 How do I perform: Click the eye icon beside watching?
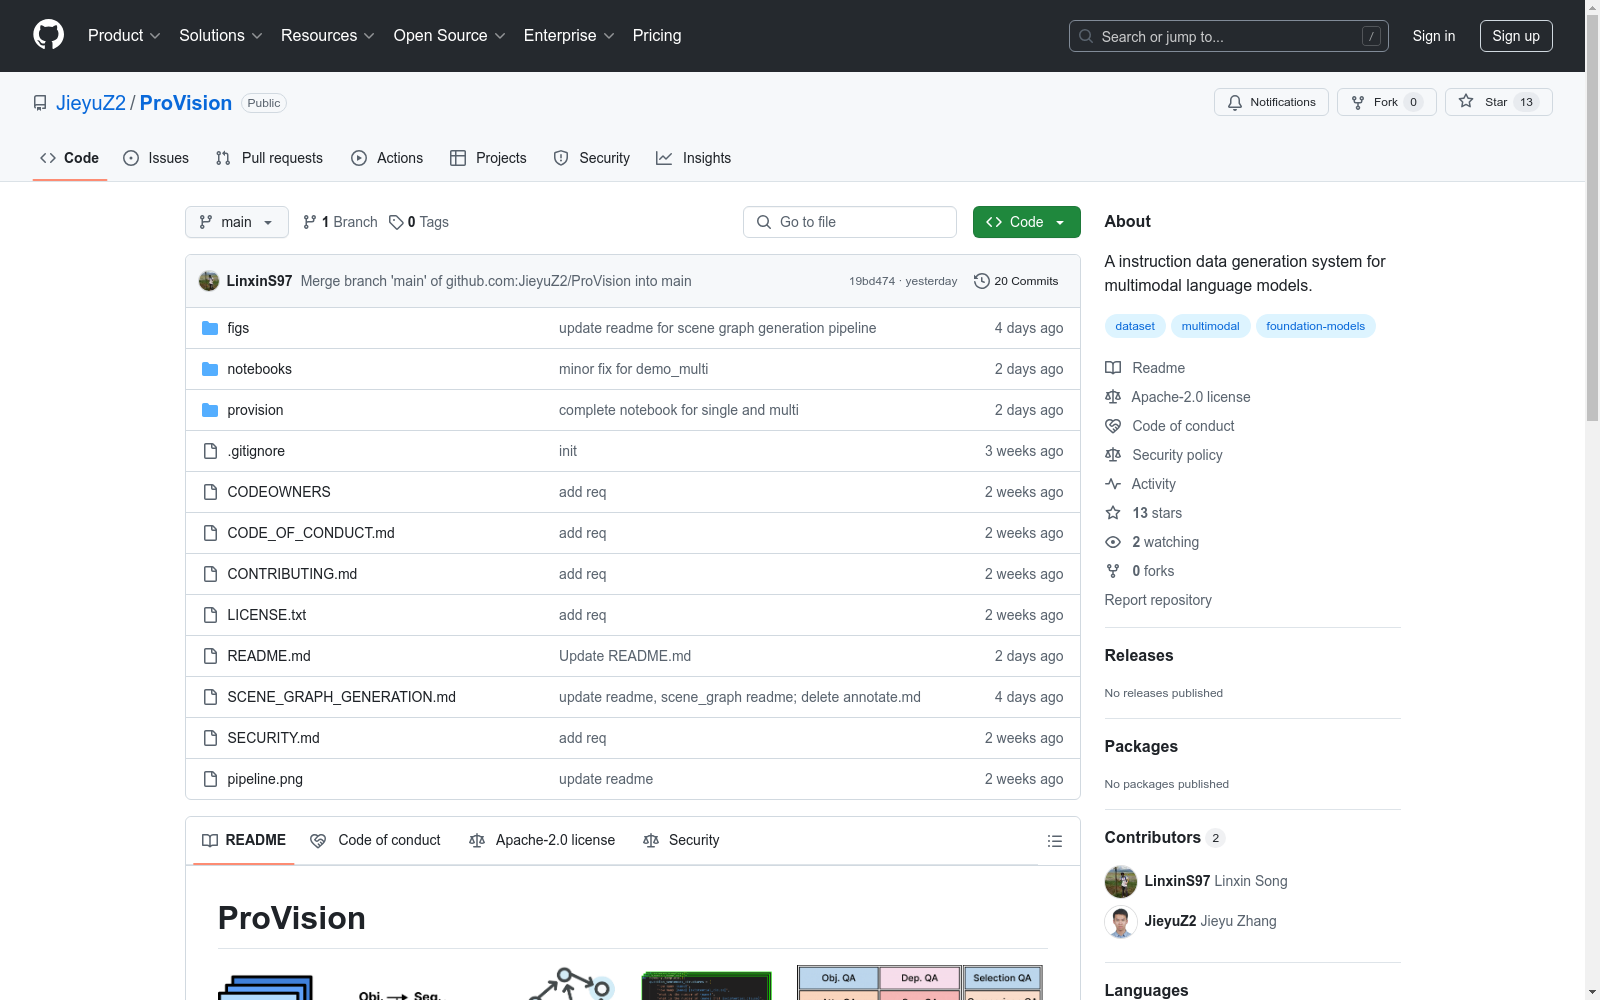1113,542
